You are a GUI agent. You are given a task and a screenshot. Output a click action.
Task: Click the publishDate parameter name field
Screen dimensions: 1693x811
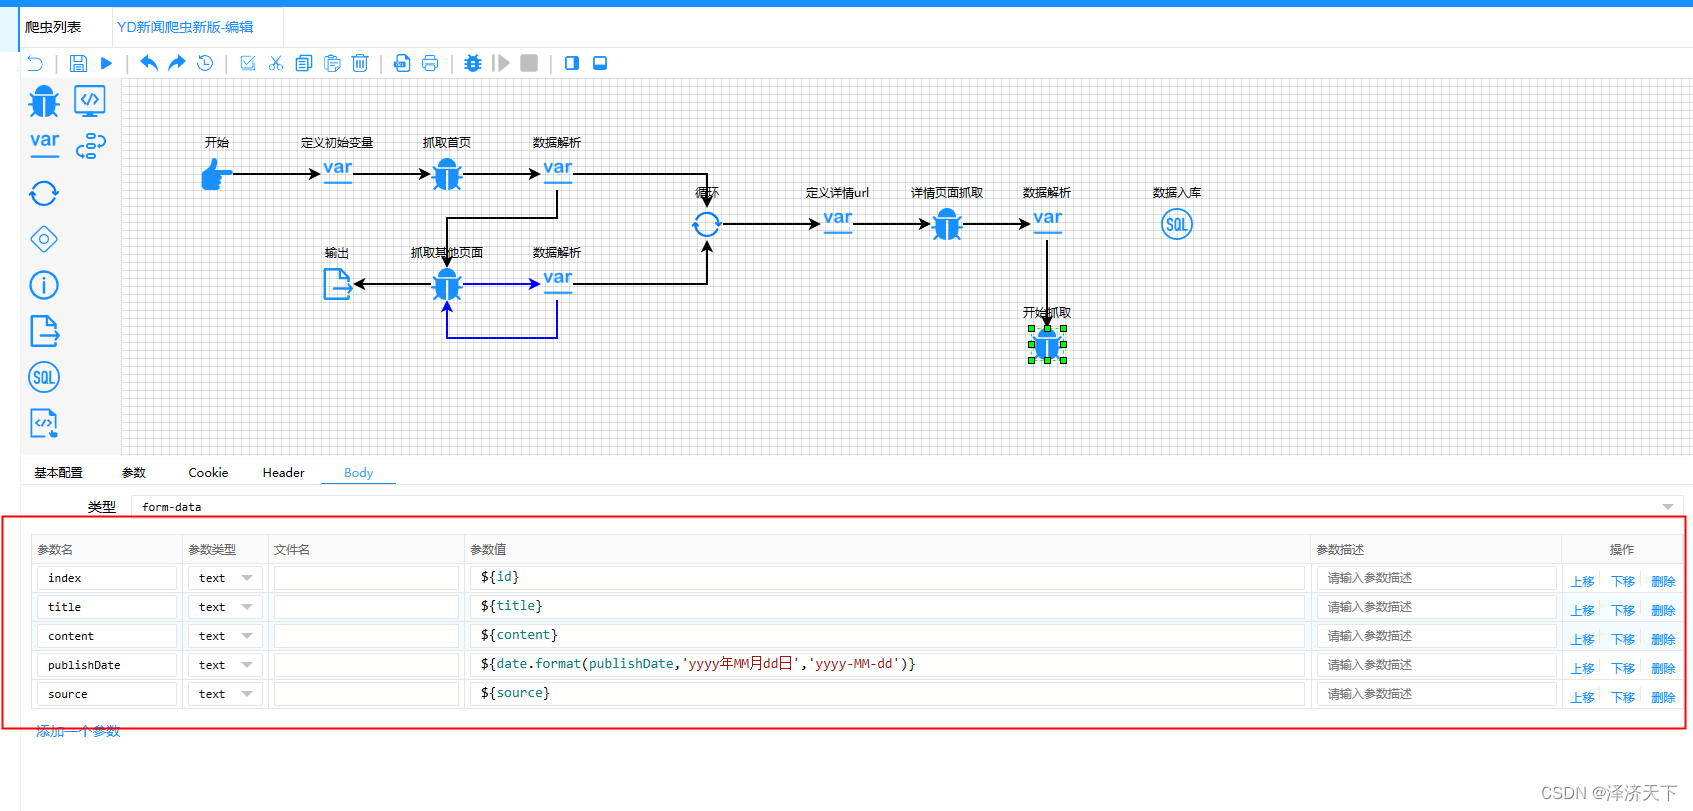107,665
